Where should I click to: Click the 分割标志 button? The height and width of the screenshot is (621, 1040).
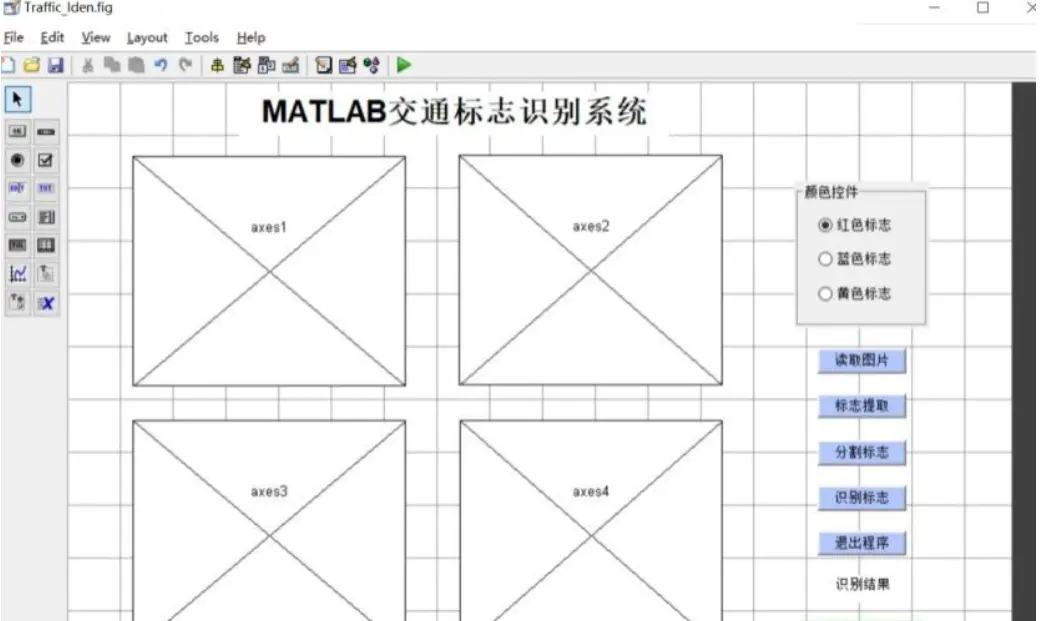862,452
